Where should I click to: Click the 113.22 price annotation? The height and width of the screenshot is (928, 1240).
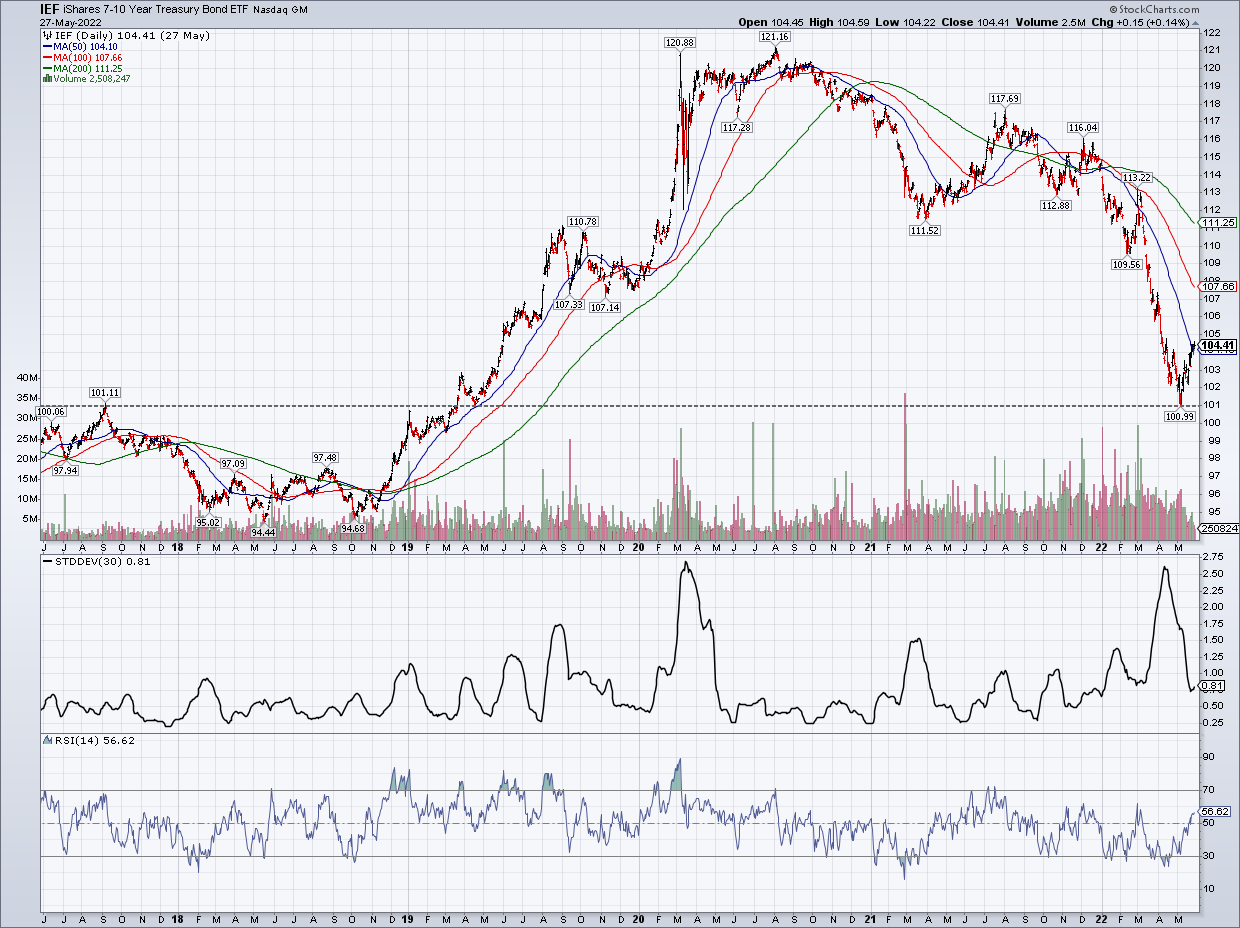pos(1136,177)
